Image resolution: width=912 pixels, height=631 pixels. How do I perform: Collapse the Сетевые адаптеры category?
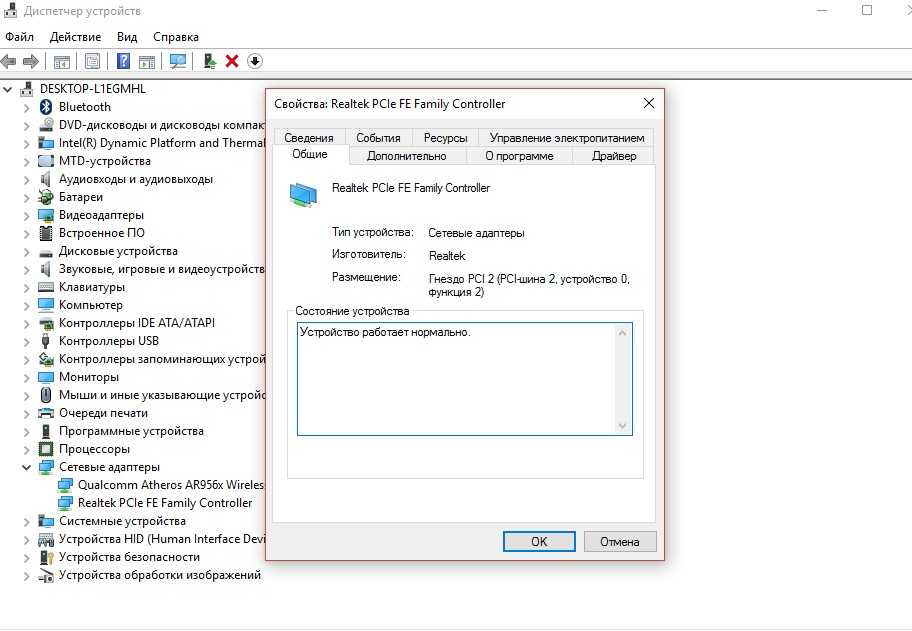(26, 468)
